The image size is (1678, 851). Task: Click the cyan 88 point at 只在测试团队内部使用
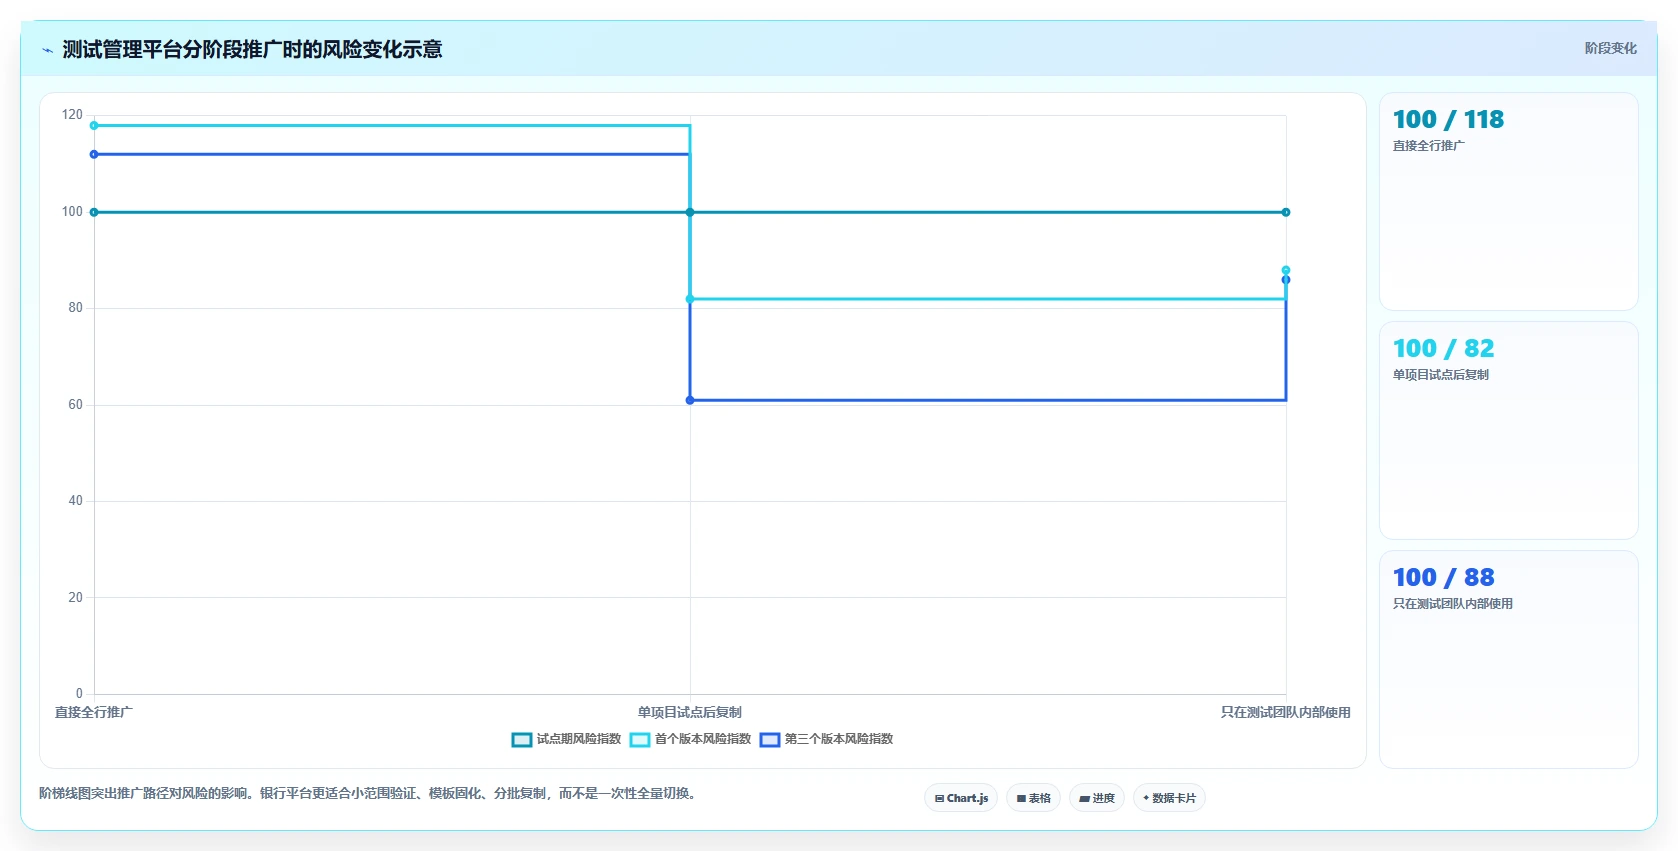coord(1286,270)
